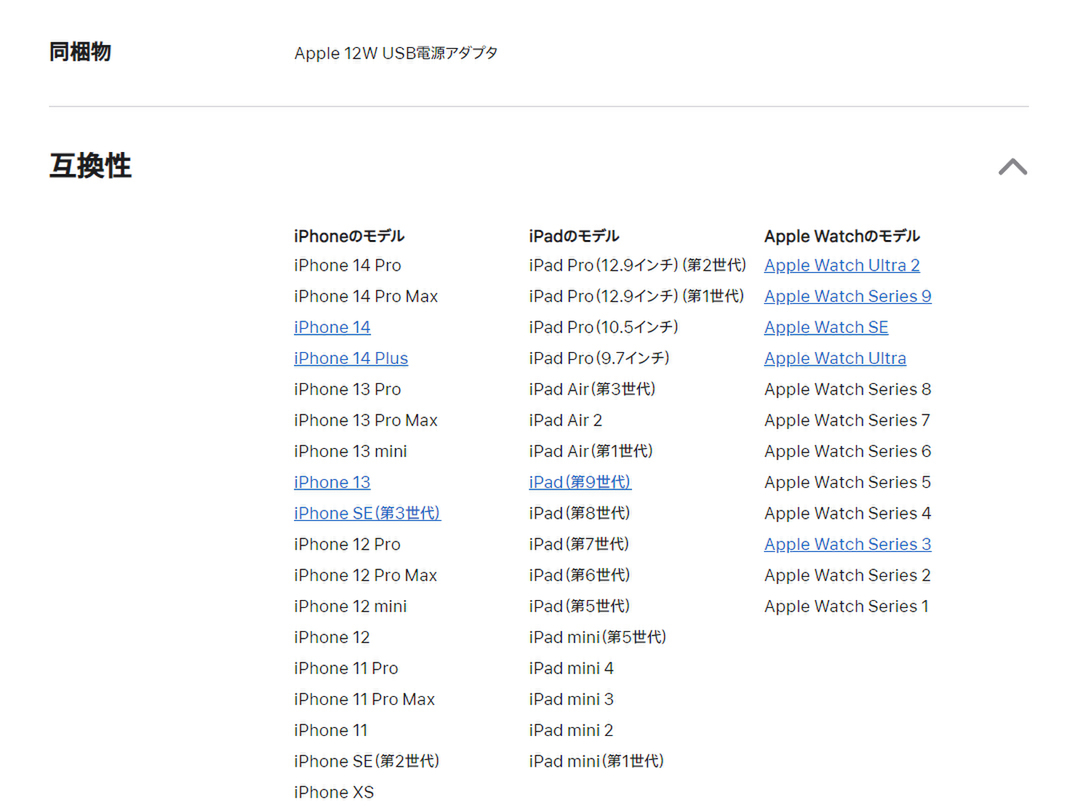
Task: Click the 同梱物 section label
Action: [80, 52]
